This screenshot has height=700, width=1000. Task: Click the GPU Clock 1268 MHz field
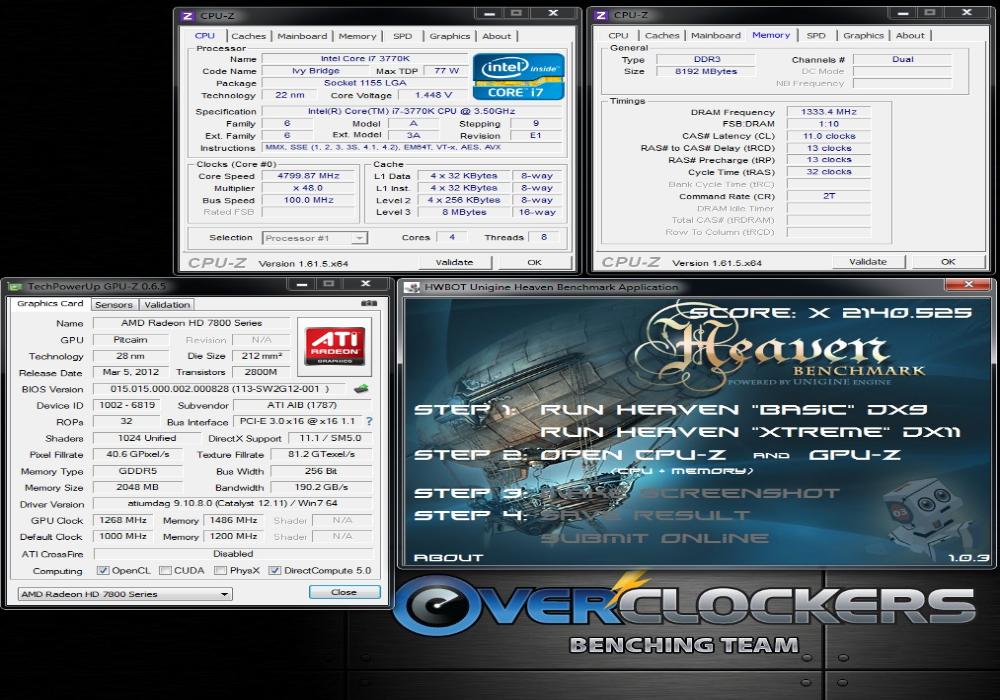click(123, 520)
